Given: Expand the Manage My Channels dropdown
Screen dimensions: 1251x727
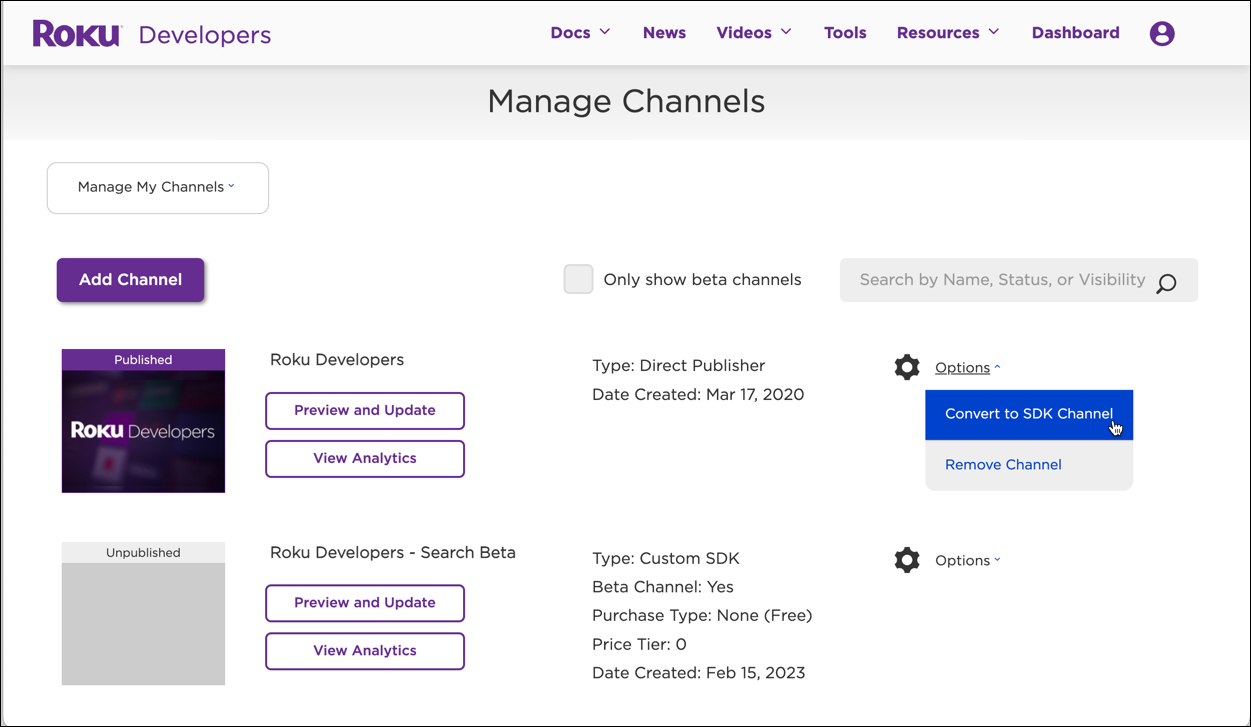Looking at the screenshot, I should coord(157,187).
